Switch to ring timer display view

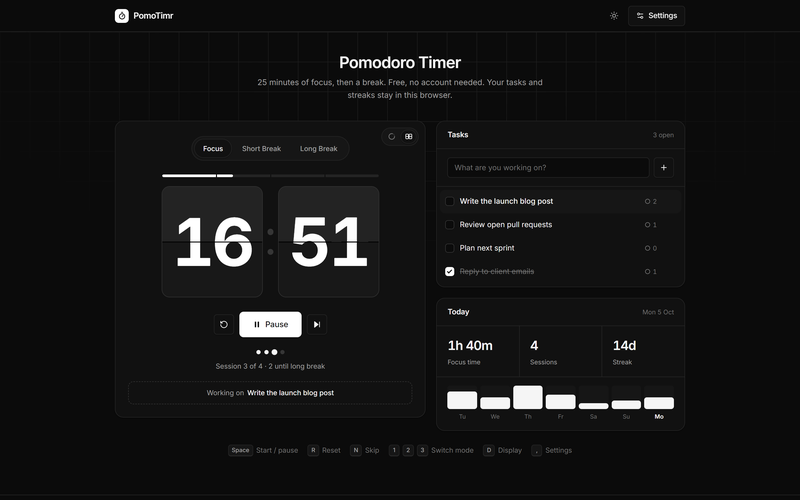click(392, 136)
